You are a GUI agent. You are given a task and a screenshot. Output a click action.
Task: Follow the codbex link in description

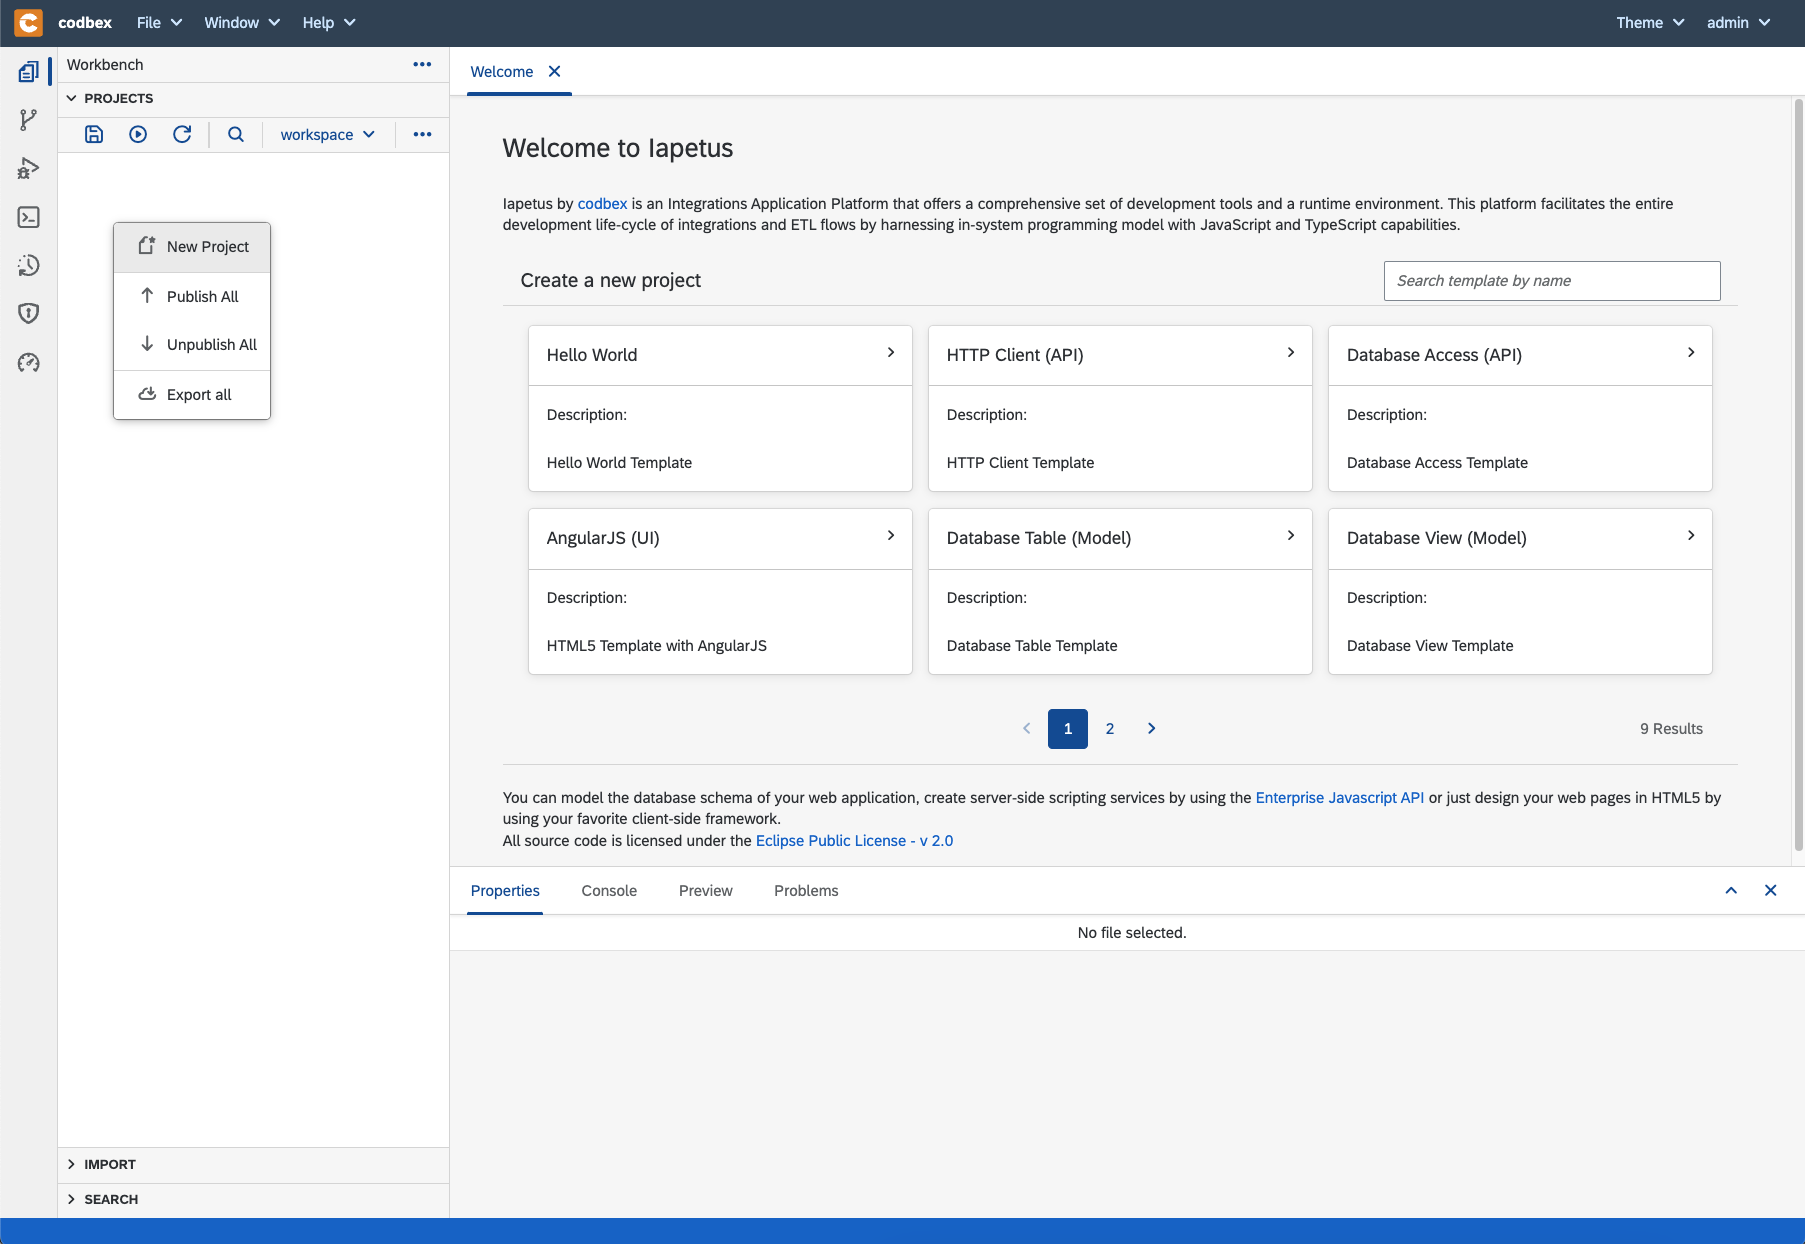pyautogui.click(x=602, y=203)
